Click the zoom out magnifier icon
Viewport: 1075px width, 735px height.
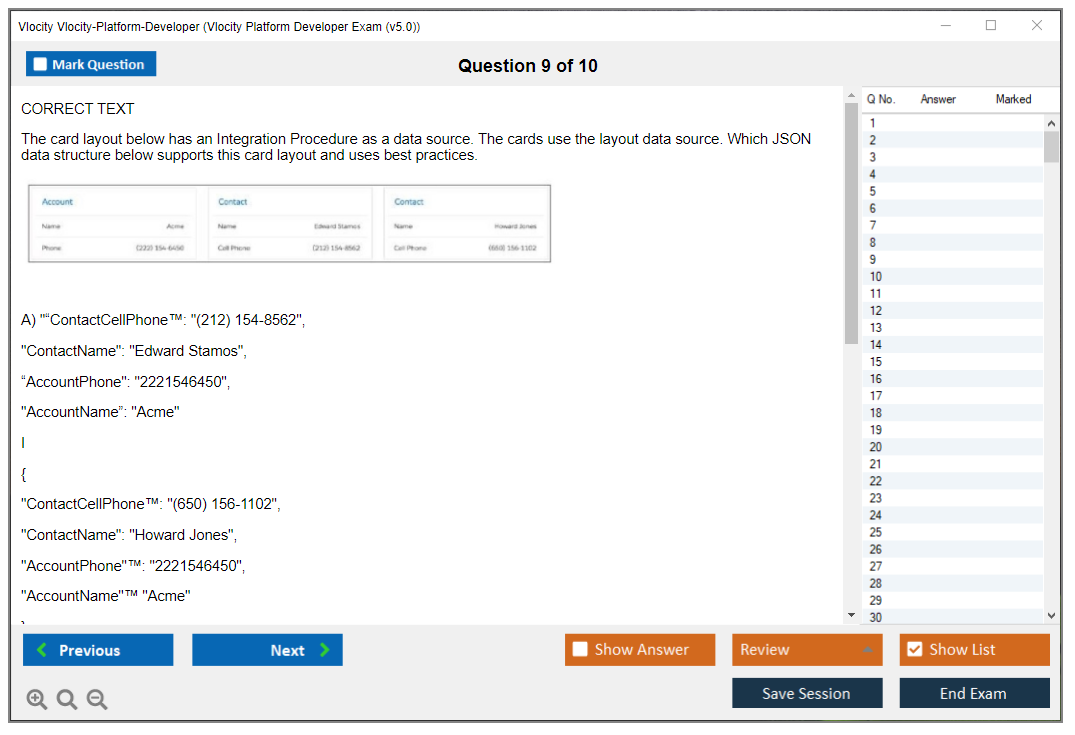[97, 700]
